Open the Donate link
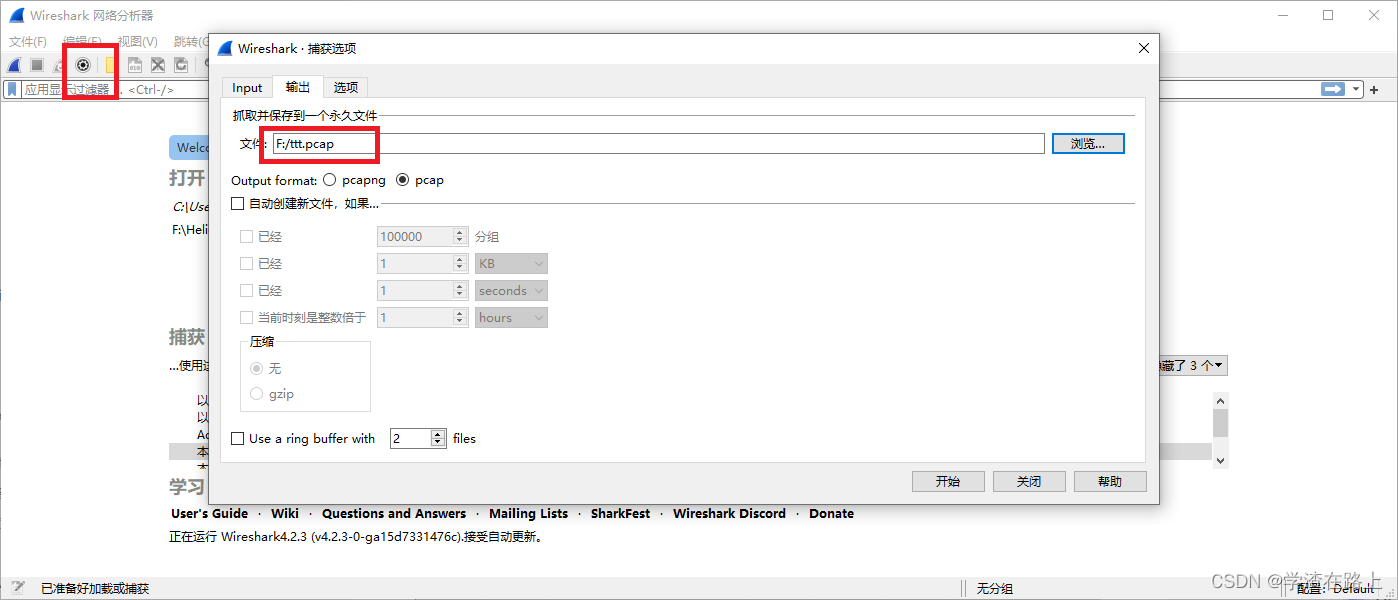Screen dimensions: 1398x600 coord(831,514)
